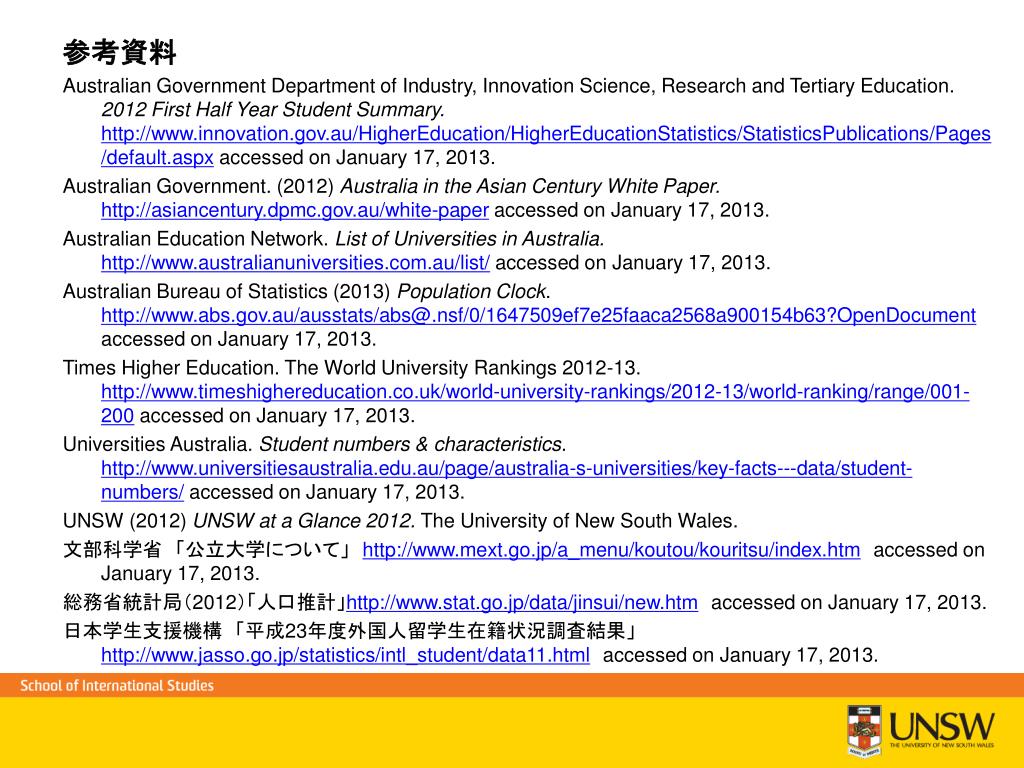
Task: Open the universitiesaustralia.edu.au key-facts link
Action: [x=507, y=468]
